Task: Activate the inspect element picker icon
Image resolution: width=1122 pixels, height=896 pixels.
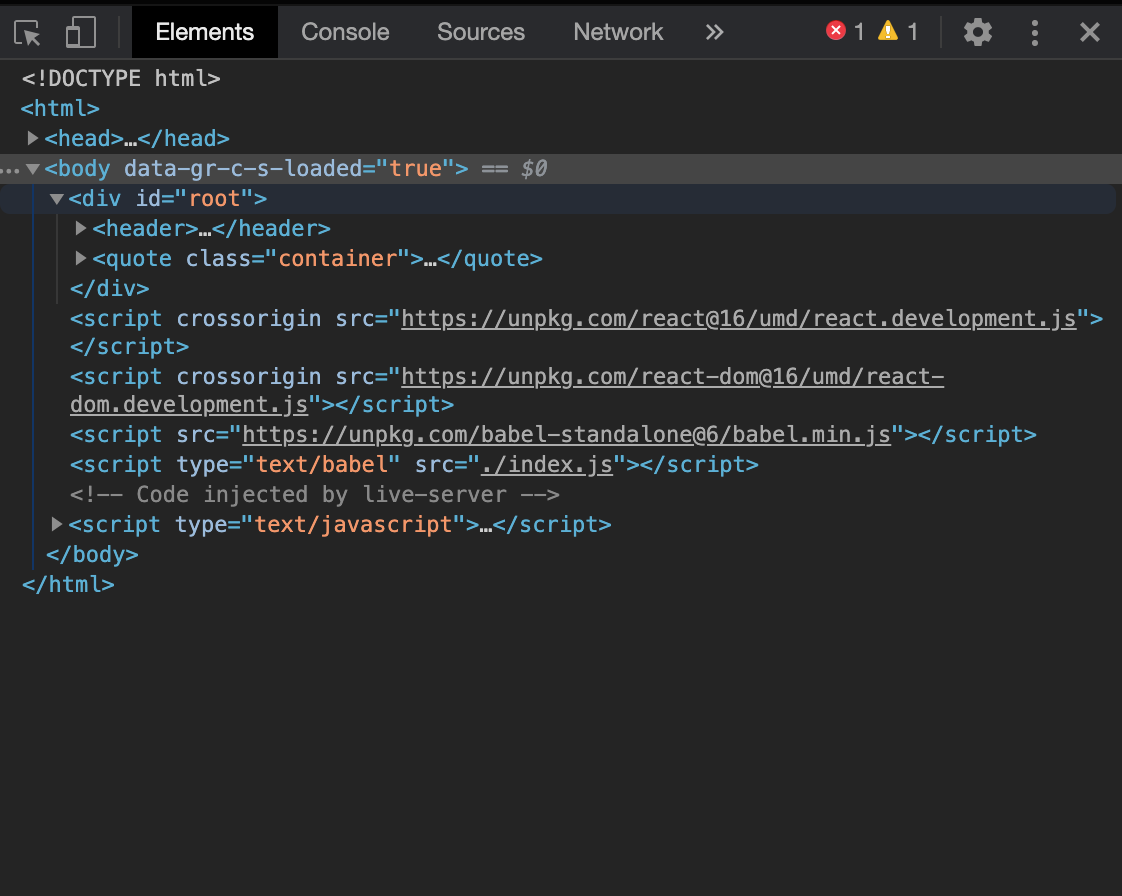Action: pos(27,32)
